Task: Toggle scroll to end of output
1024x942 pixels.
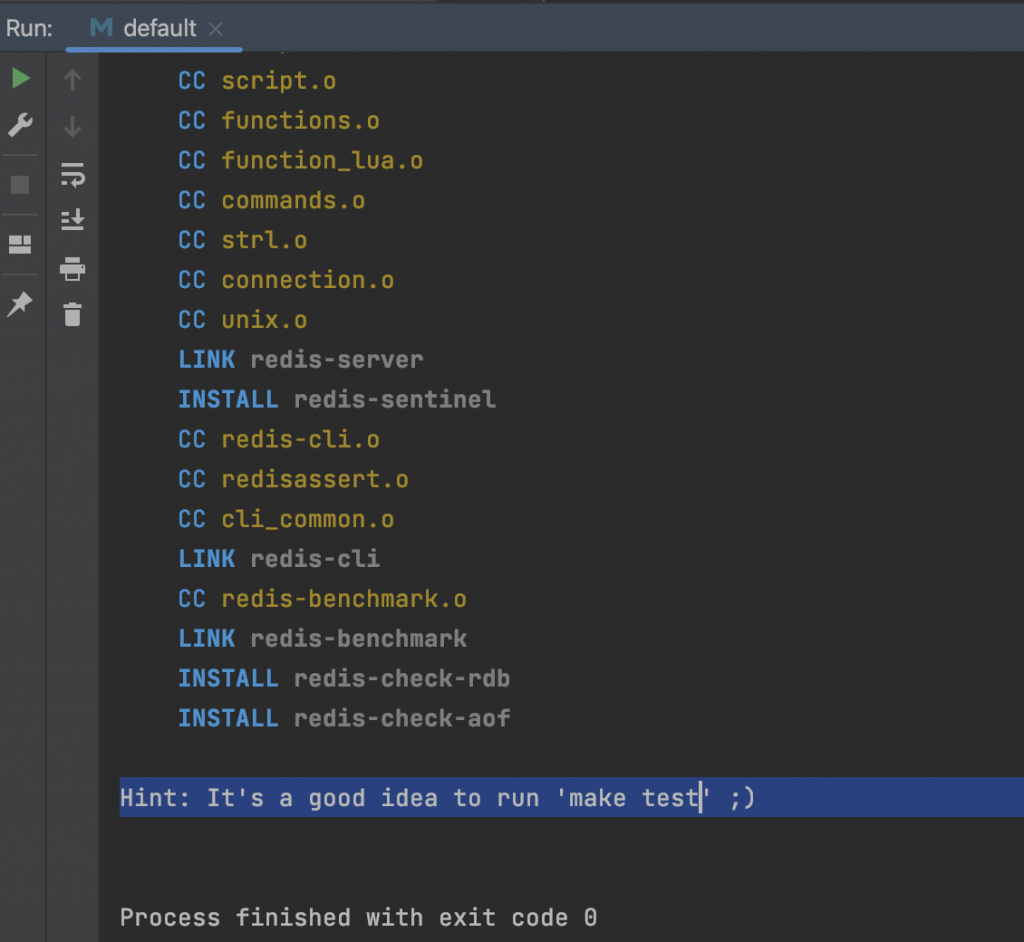Action: [x=72, y=220]
